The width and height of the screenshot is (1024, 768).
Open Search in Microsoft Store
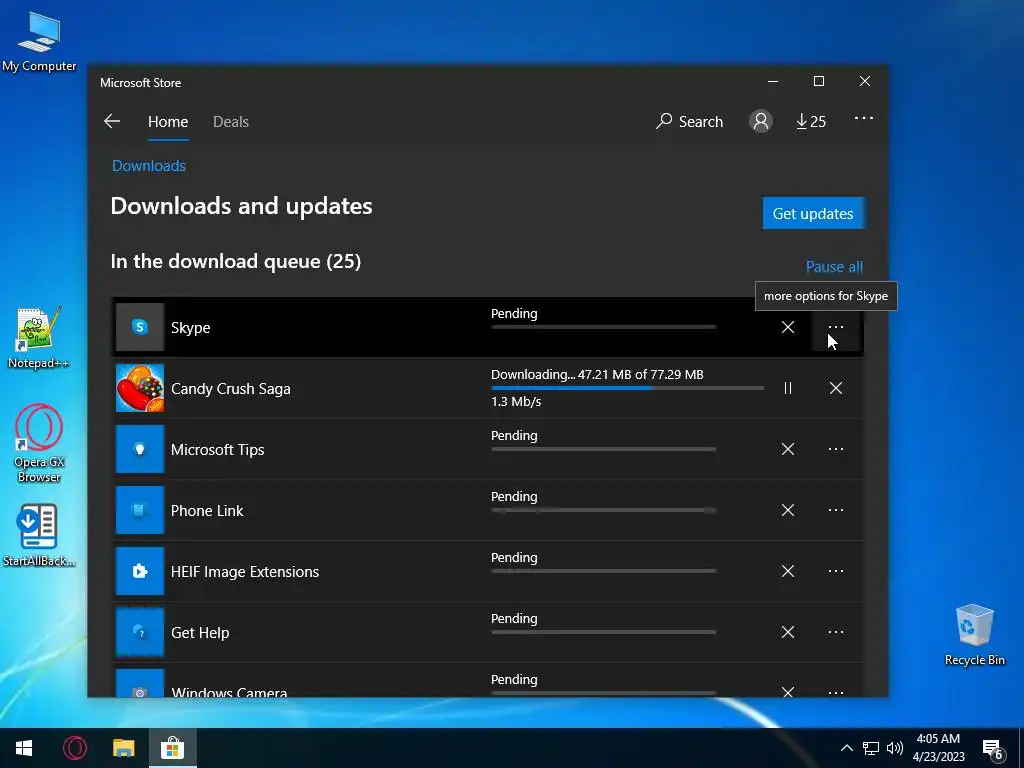689,121
